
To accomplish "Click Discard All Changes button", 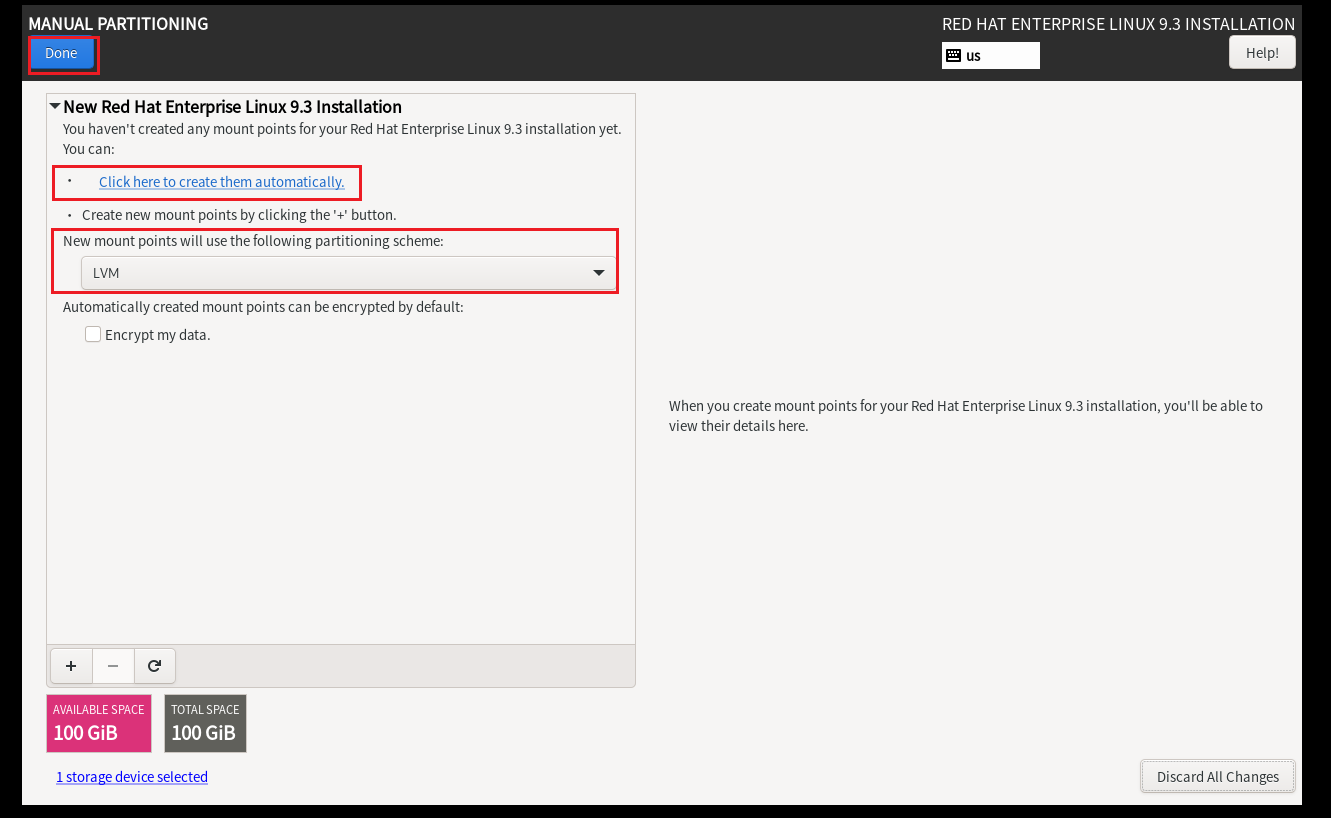I will [1218, 776].
